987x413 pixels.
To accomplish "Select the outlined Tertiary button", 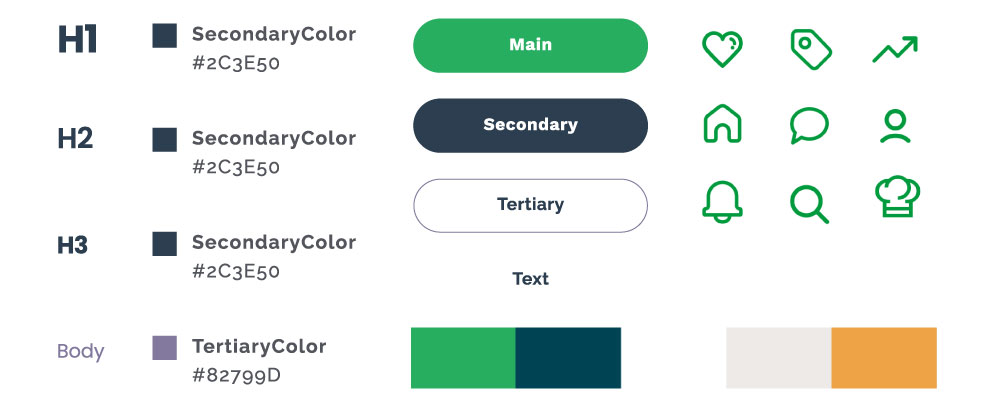I will click(x=530, y=205).
